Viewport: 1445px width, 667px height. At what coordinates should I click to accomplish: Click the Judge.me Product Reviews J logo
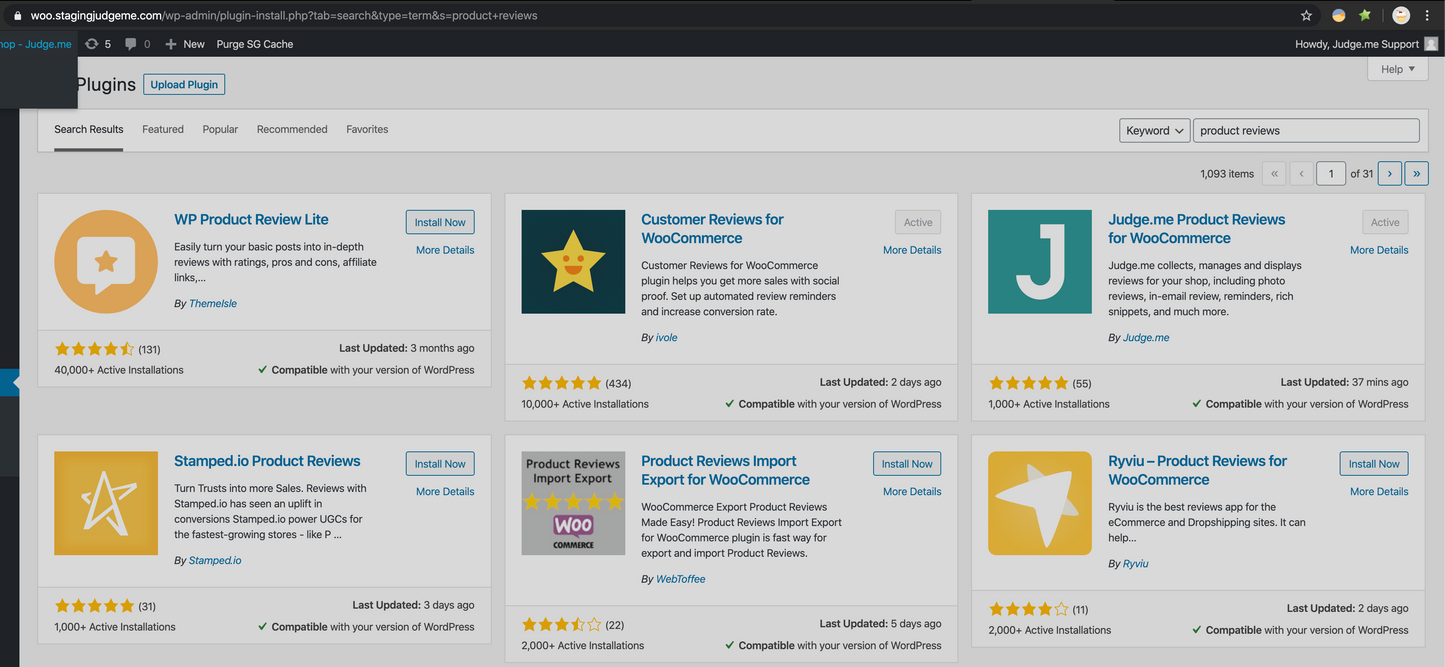tap(1040, 261)
